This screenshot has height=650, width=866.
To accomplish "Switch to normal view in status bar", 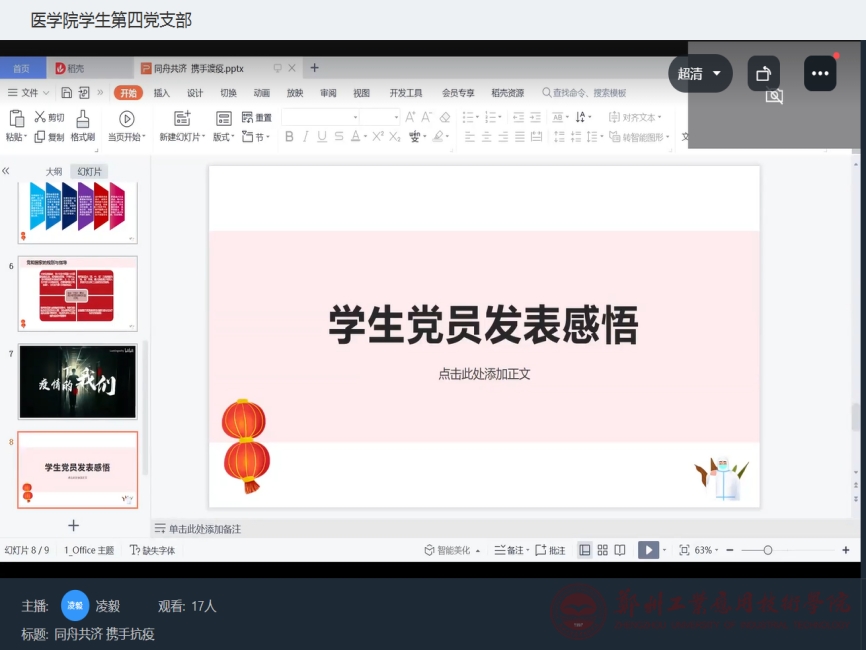I will [x=584, y=550].
